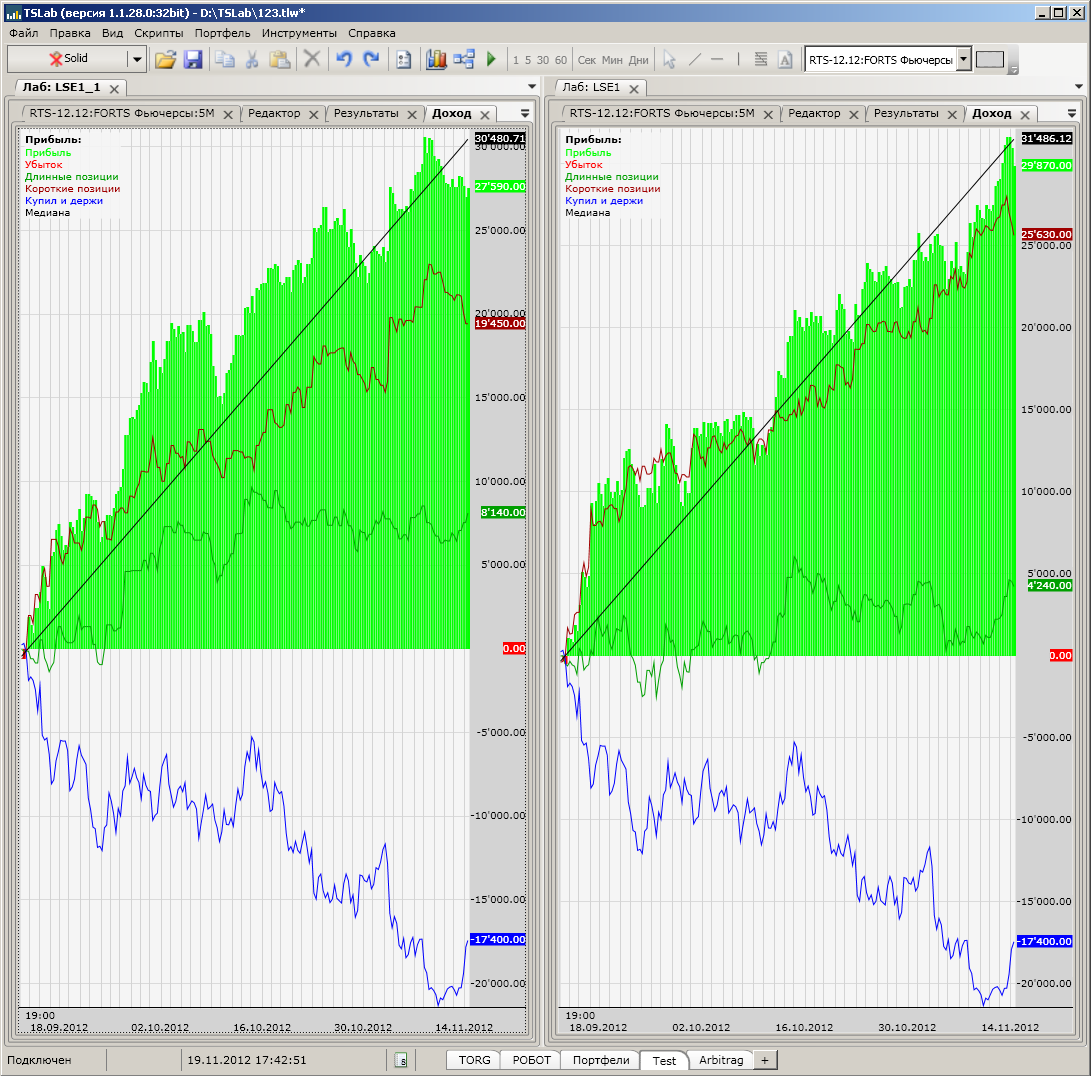This screenshot has width=1091, height=1076.
Task: Click the Save floppy disk icon
Action: [x=193, y=60]
